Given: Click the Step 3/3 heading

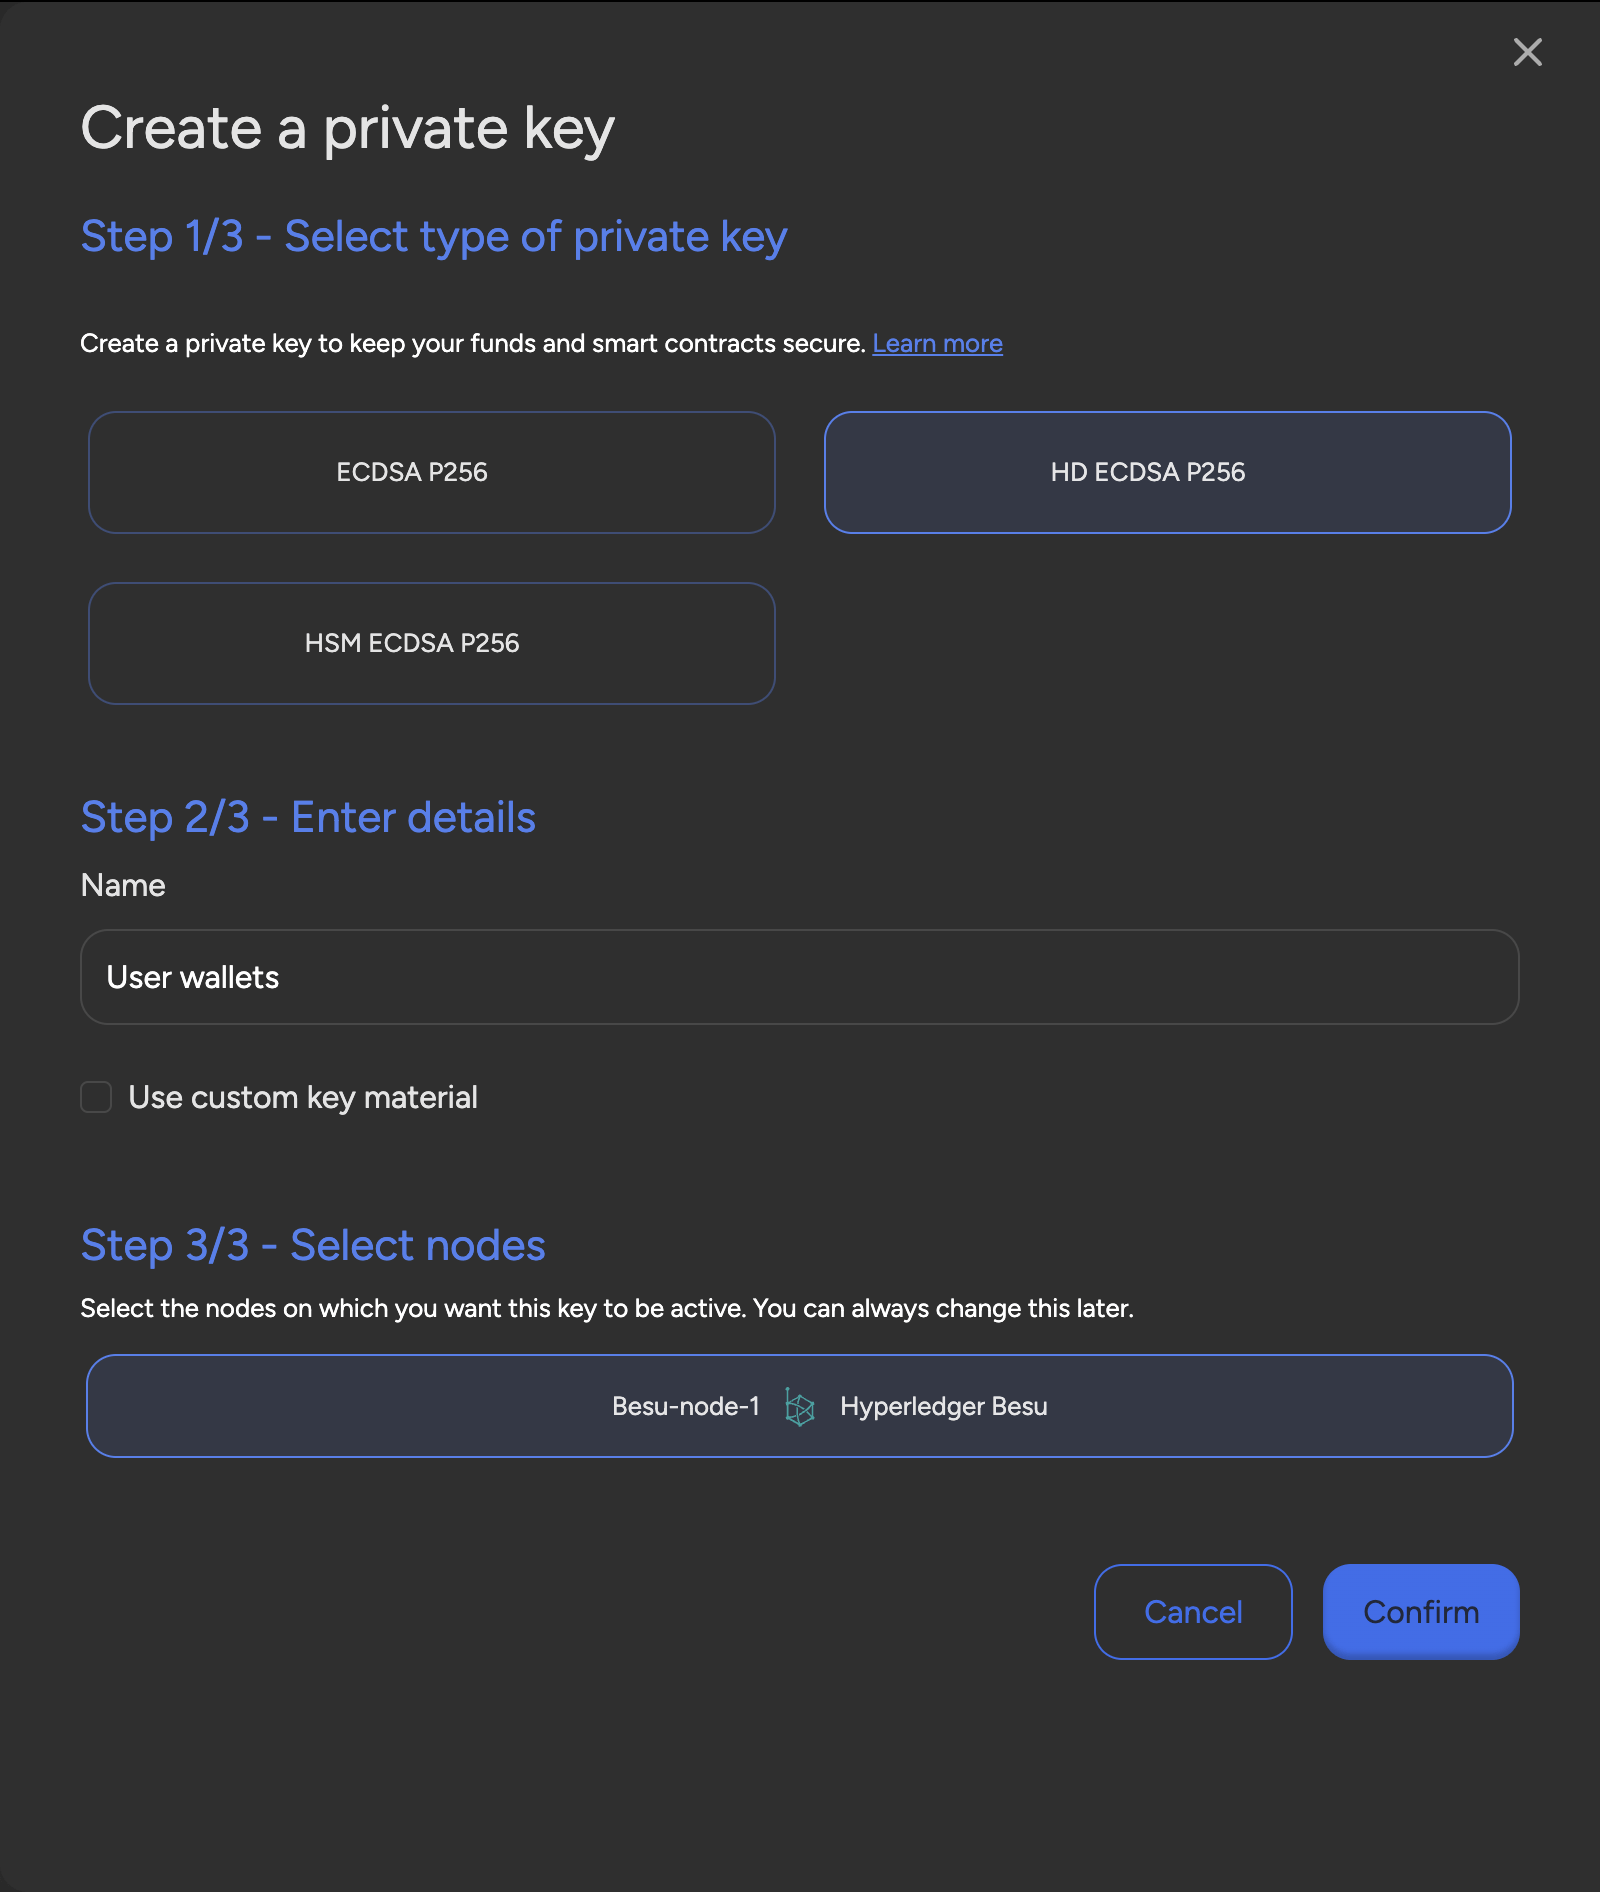Looking at the screenshot, I should (313, 1245).
